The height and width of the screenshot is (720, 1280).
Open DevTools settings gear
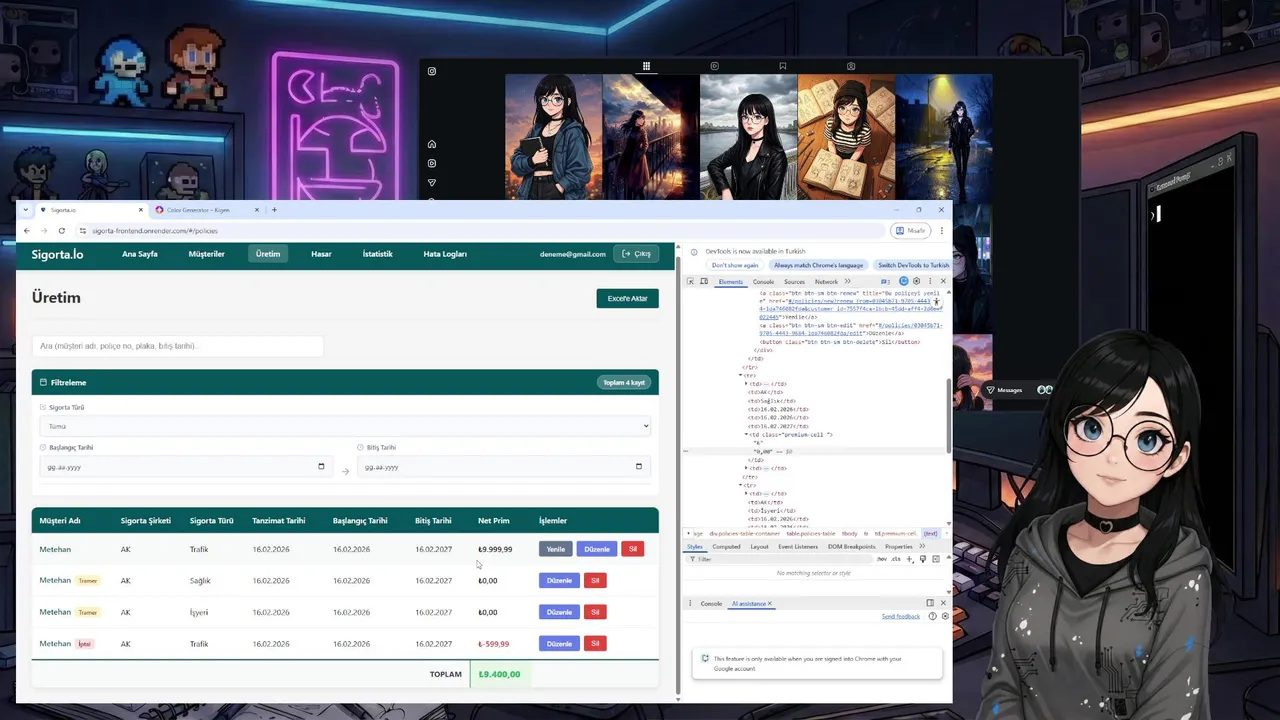click(916, 281)
